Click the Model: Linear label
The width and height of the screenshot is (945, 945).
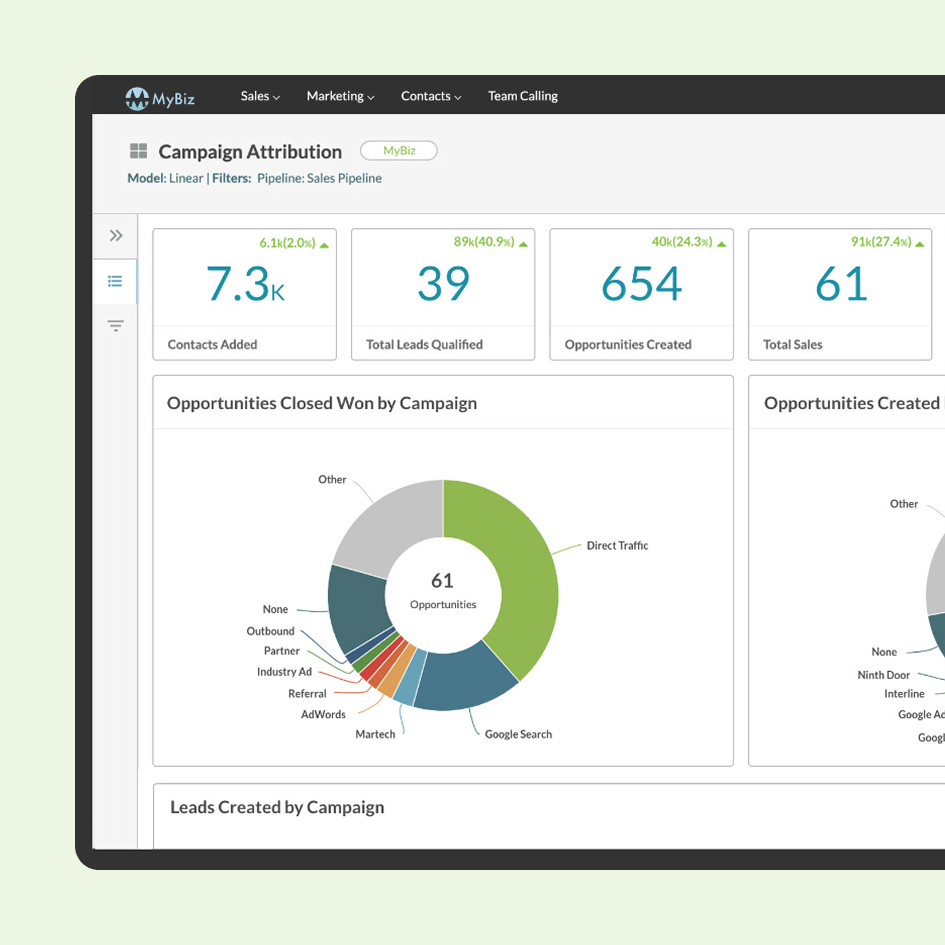click(165, 179)
